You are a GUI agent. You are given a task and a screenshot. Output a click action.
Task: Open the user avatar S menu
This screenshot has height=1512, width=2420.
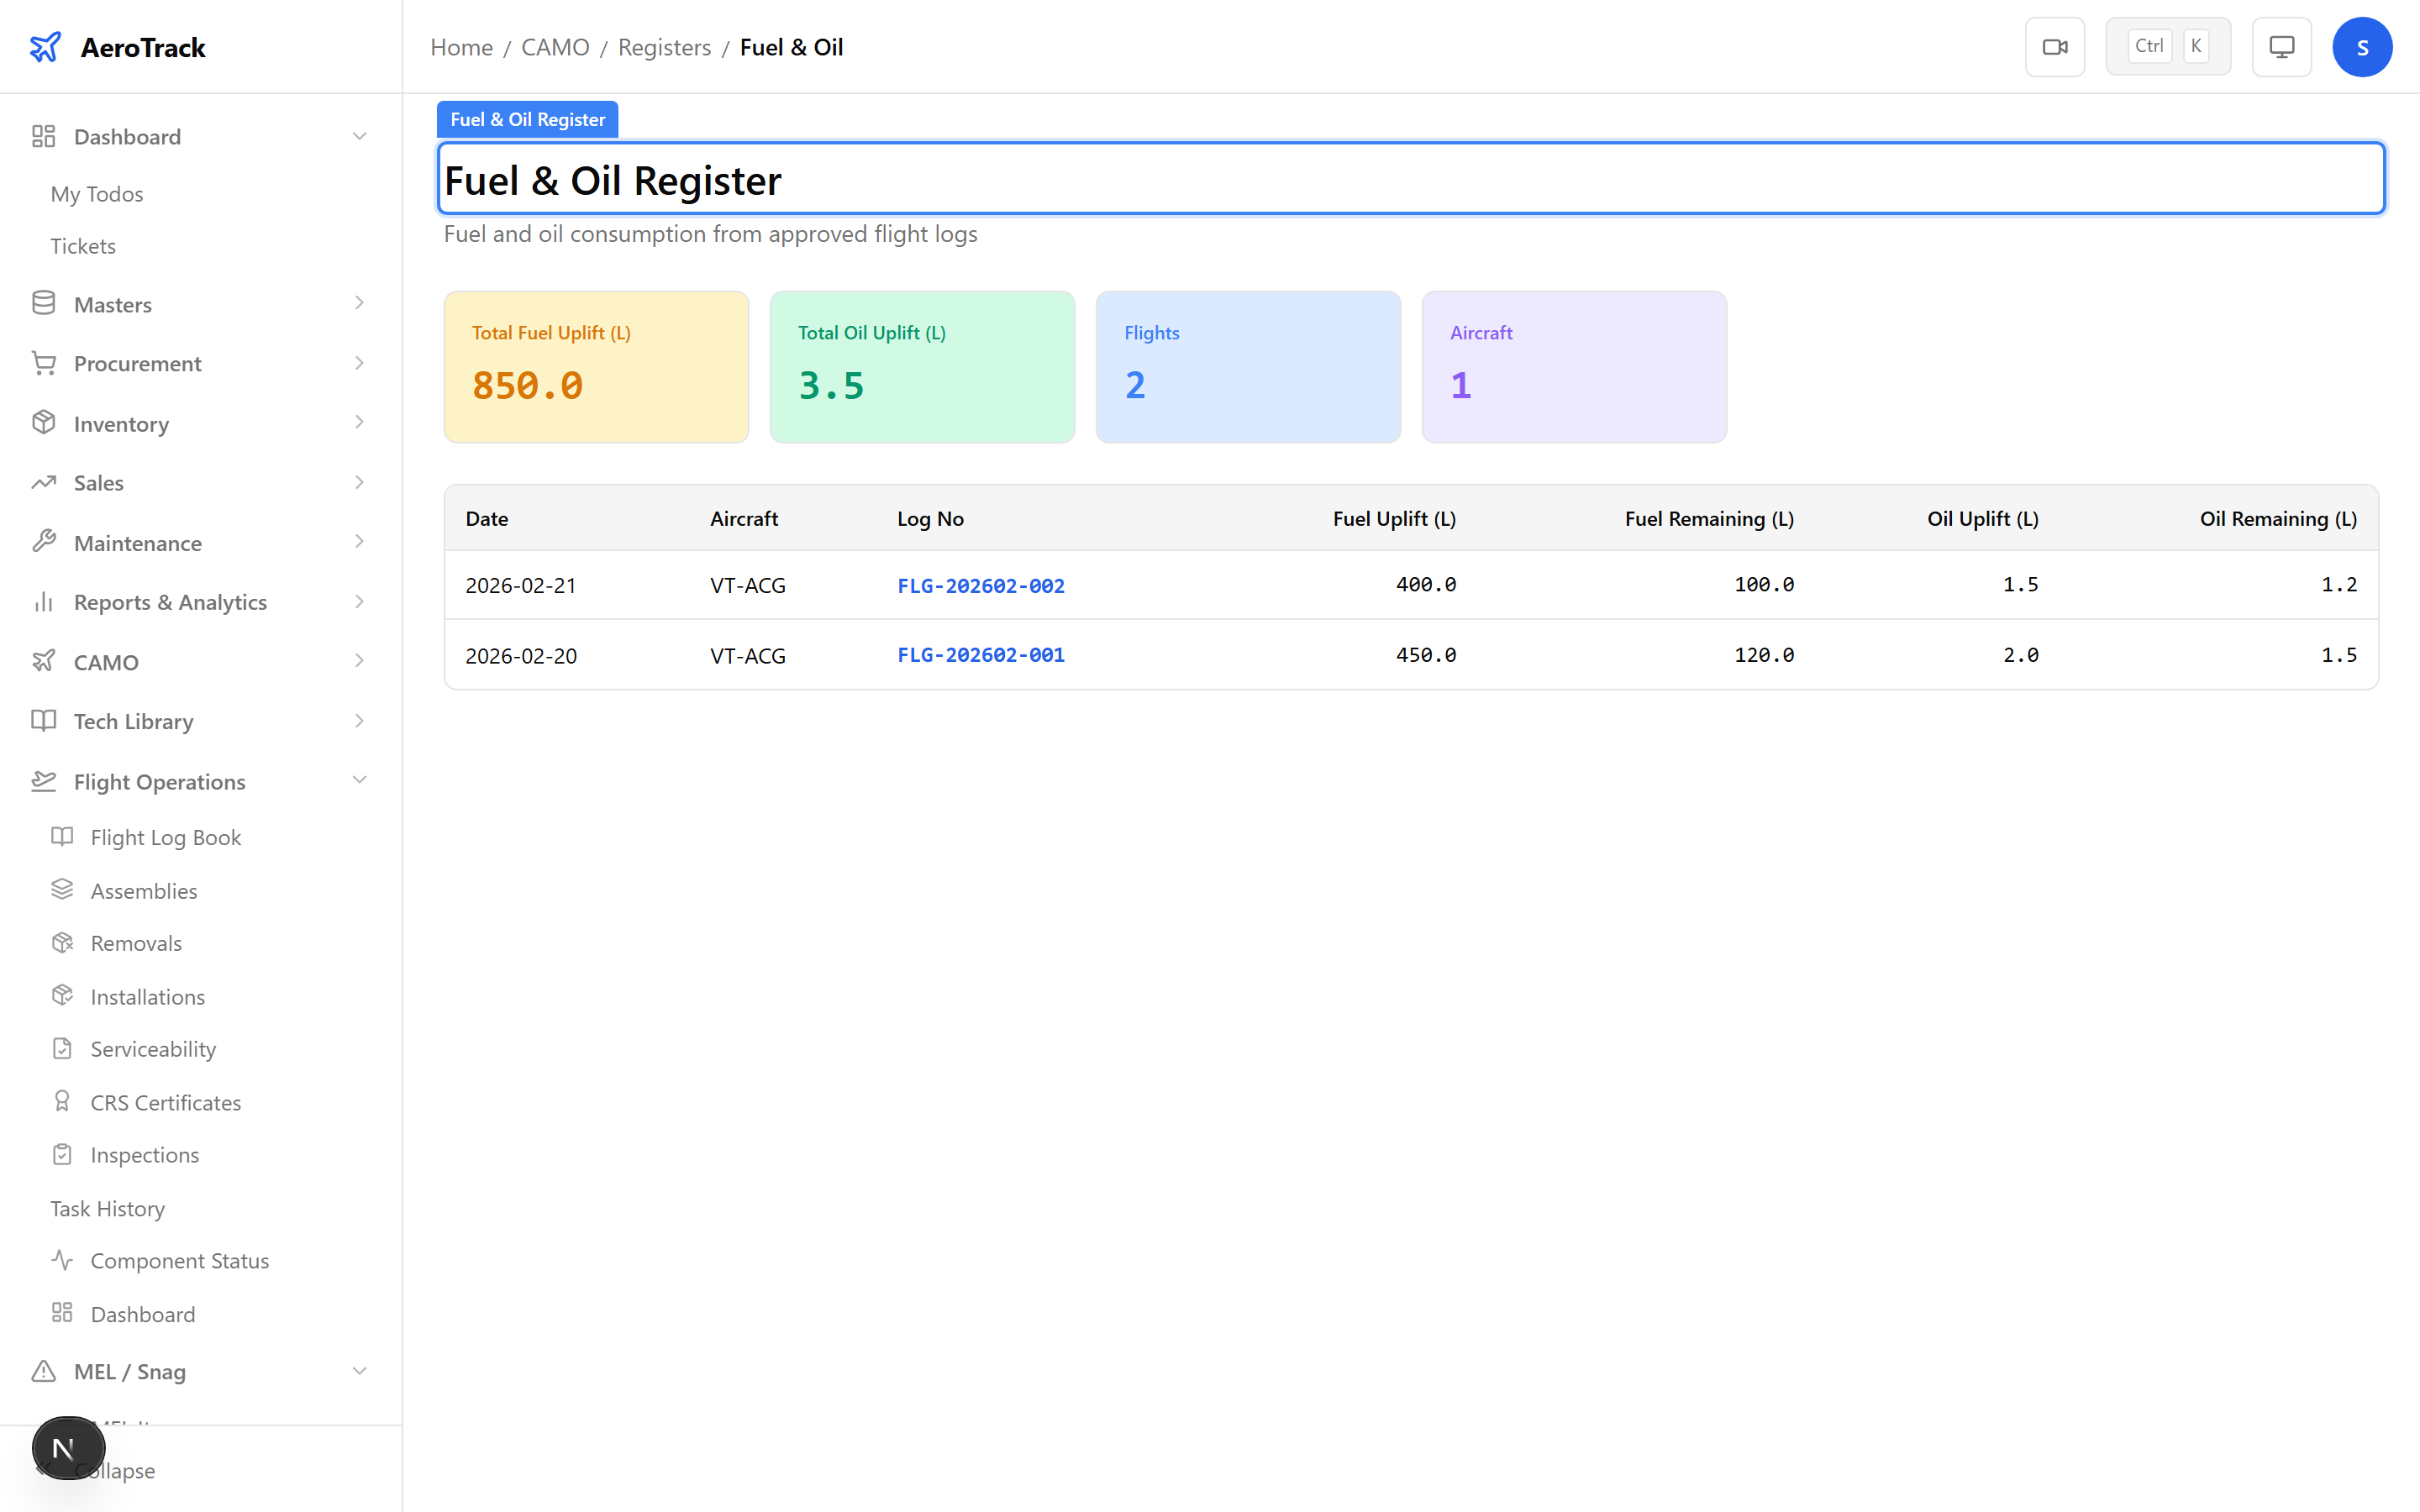point(2361,47)
